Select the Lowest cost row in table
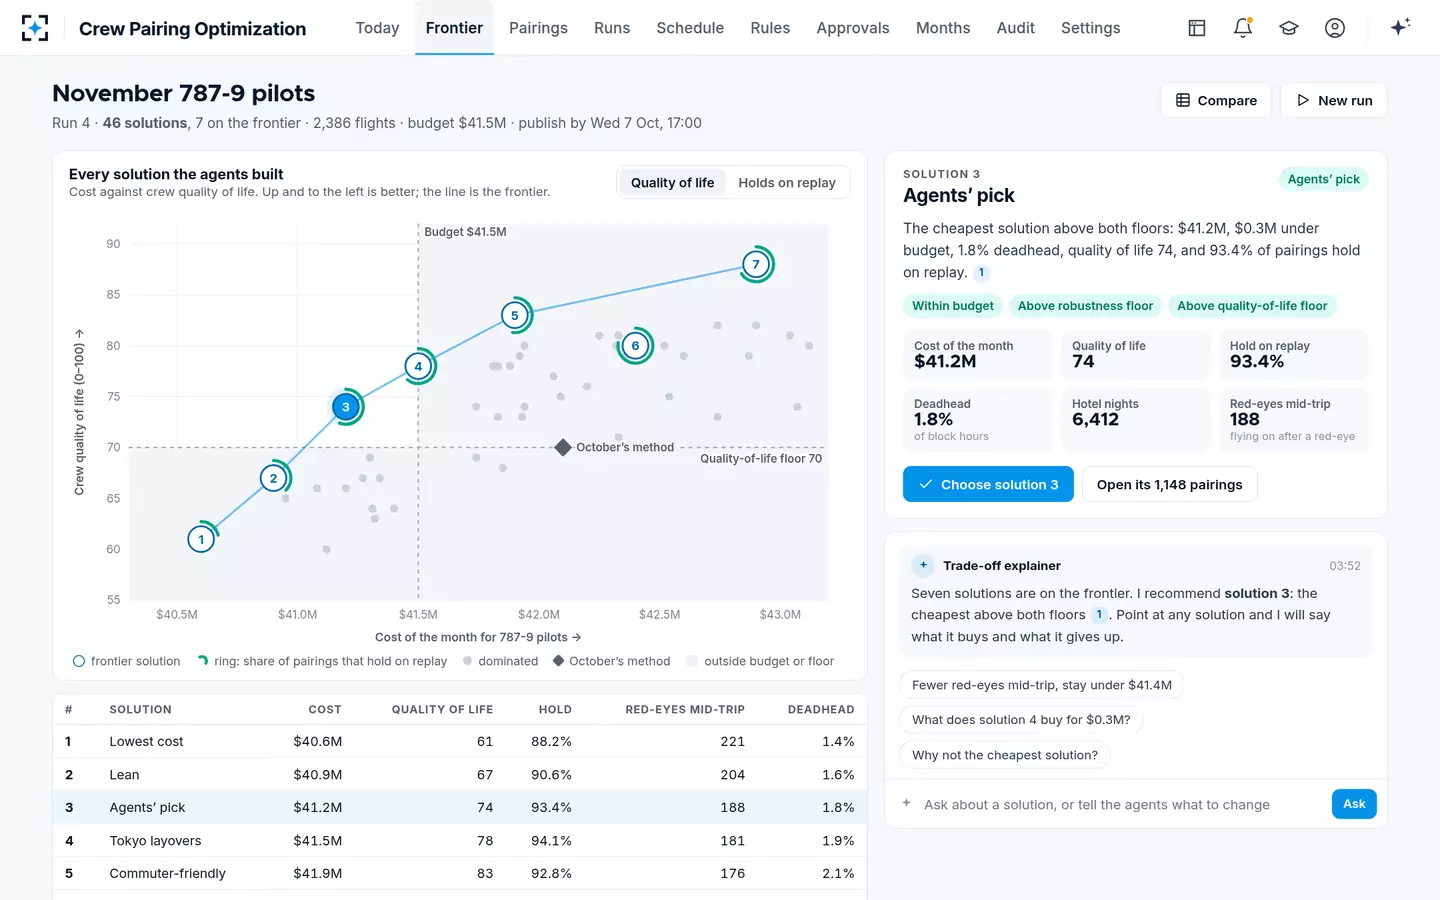 coord(460,741)
